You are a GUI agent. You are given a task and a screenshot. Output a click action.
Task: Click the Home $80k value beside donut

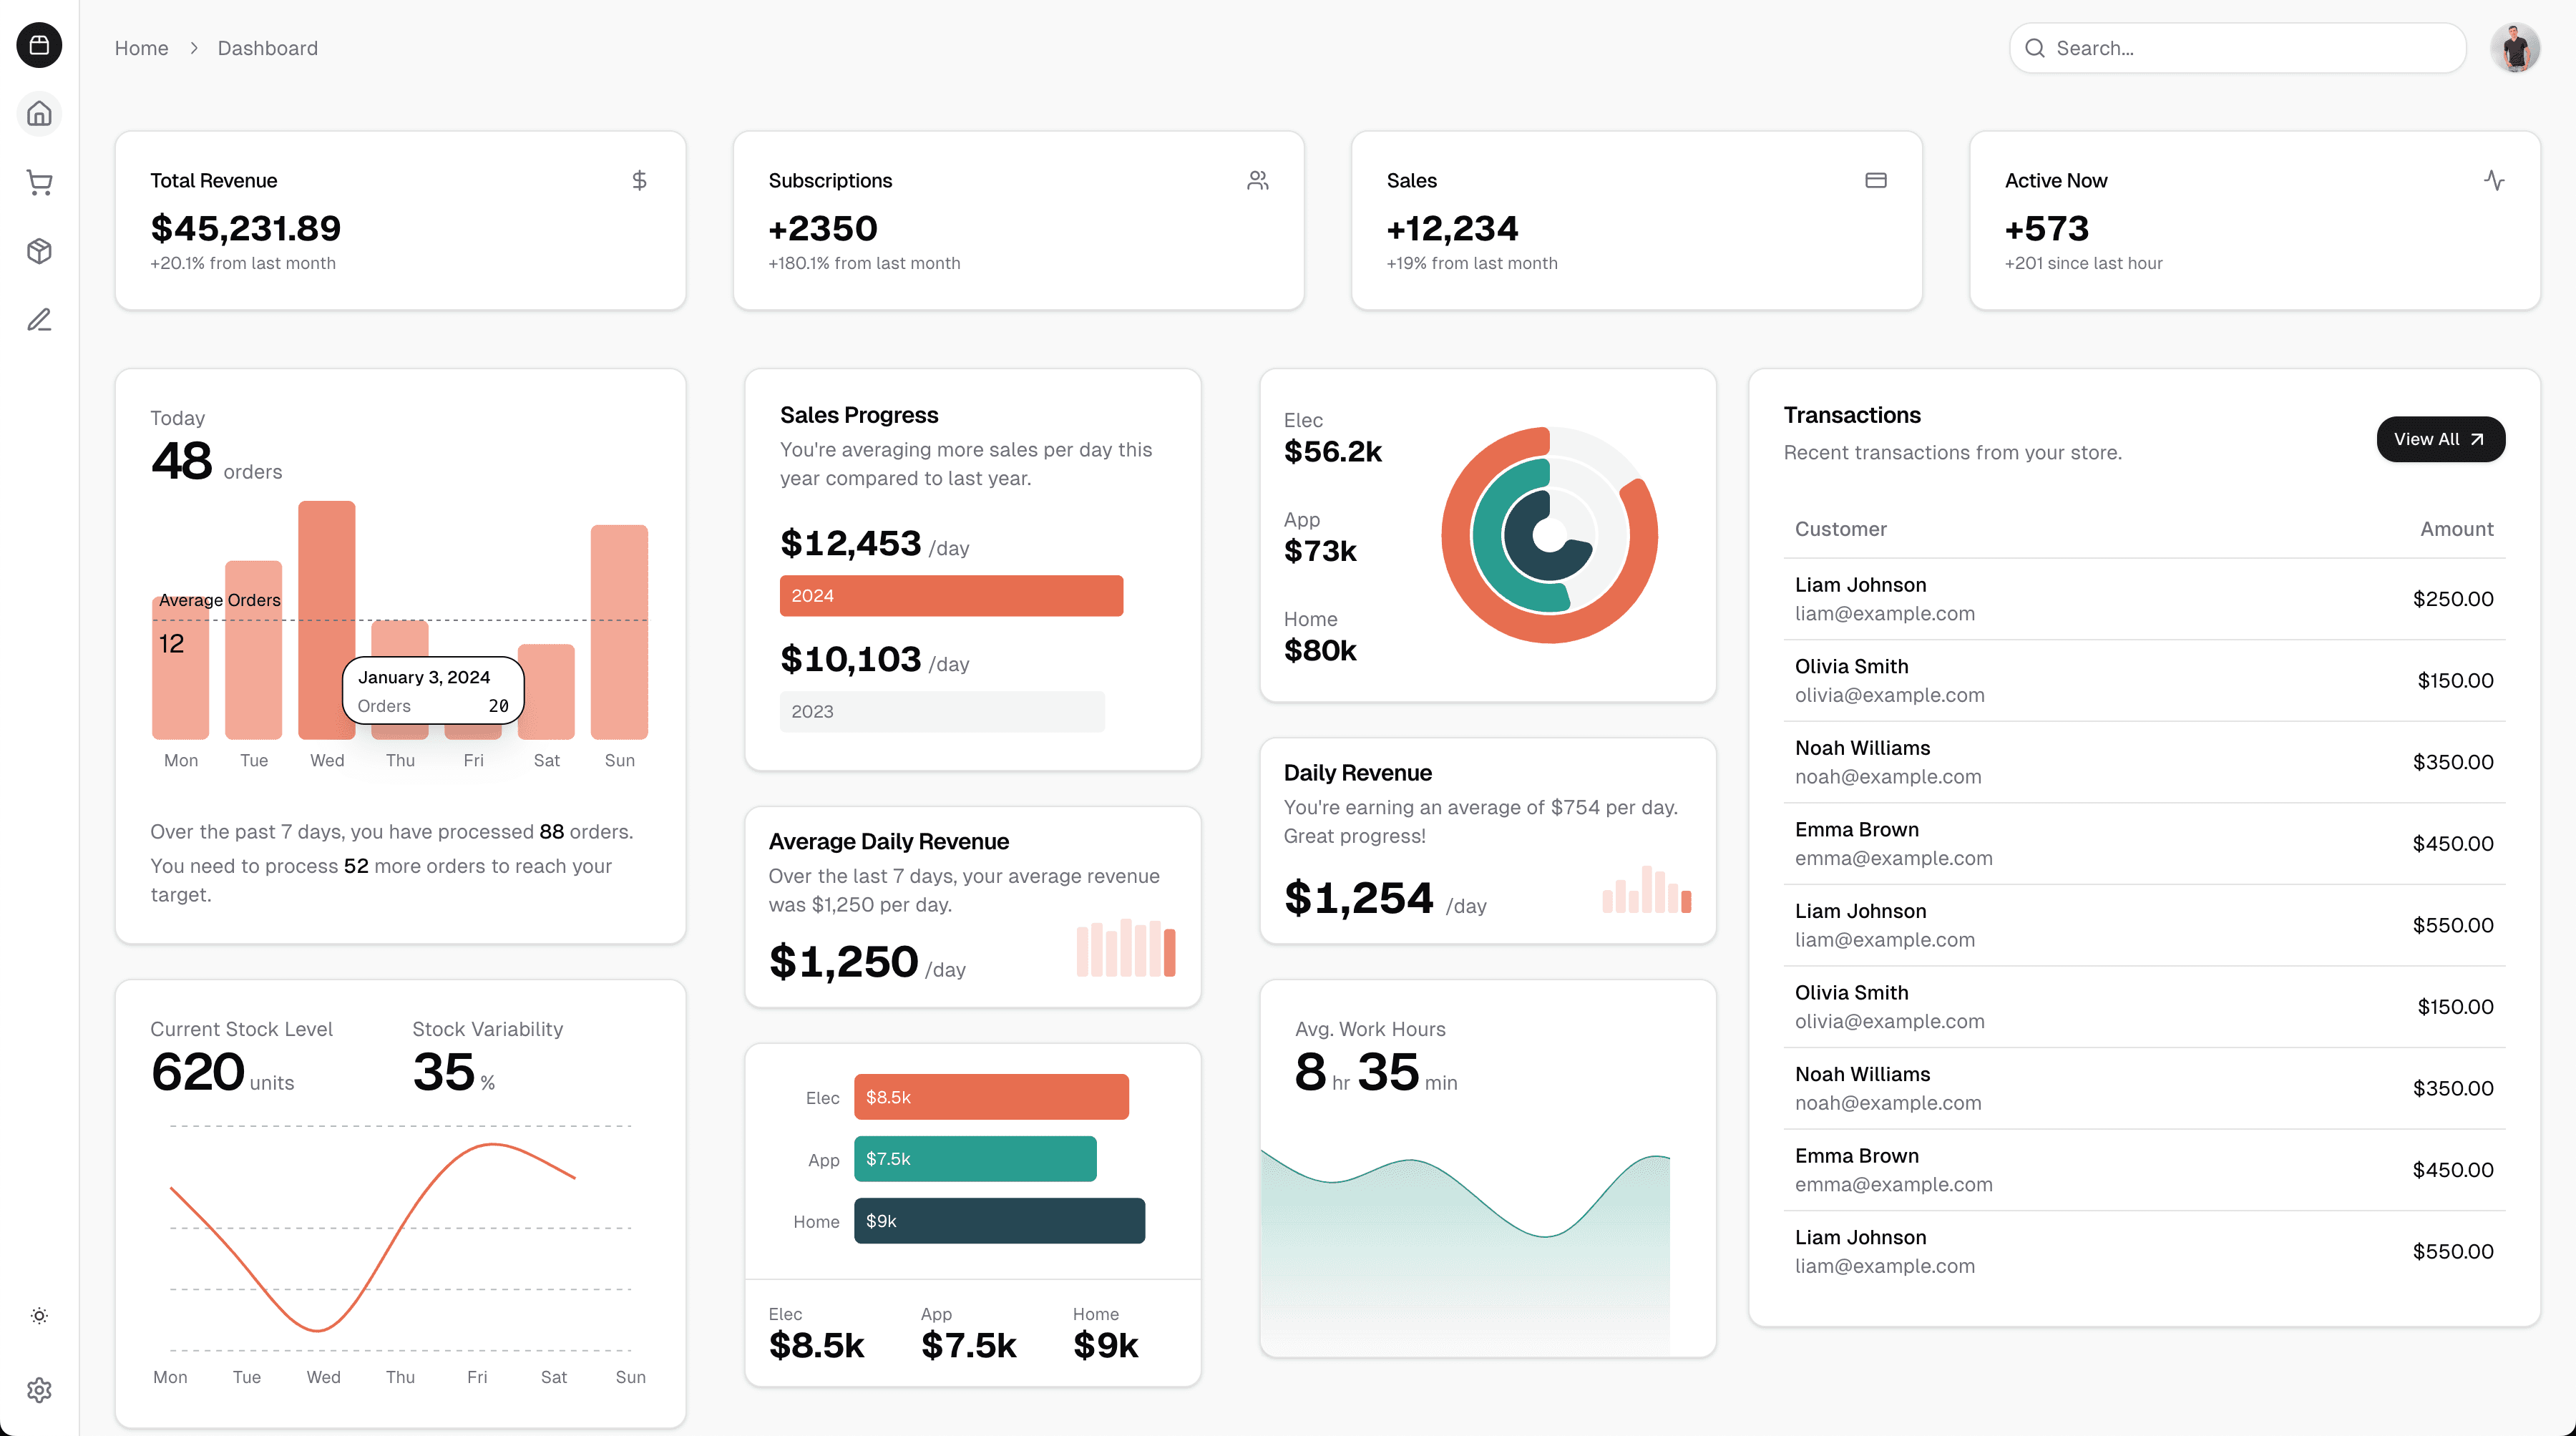(1321, 651)
